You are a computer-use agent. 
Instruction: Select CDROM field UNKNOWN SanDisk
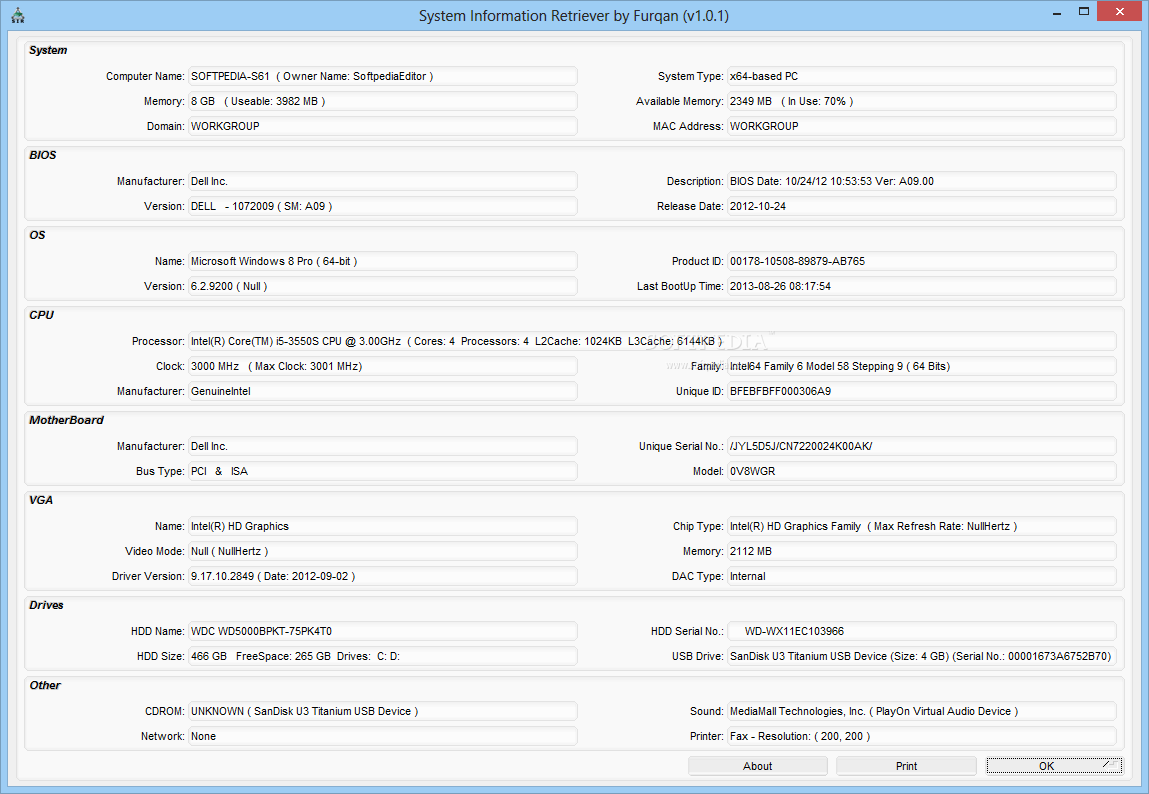(383, 710)
